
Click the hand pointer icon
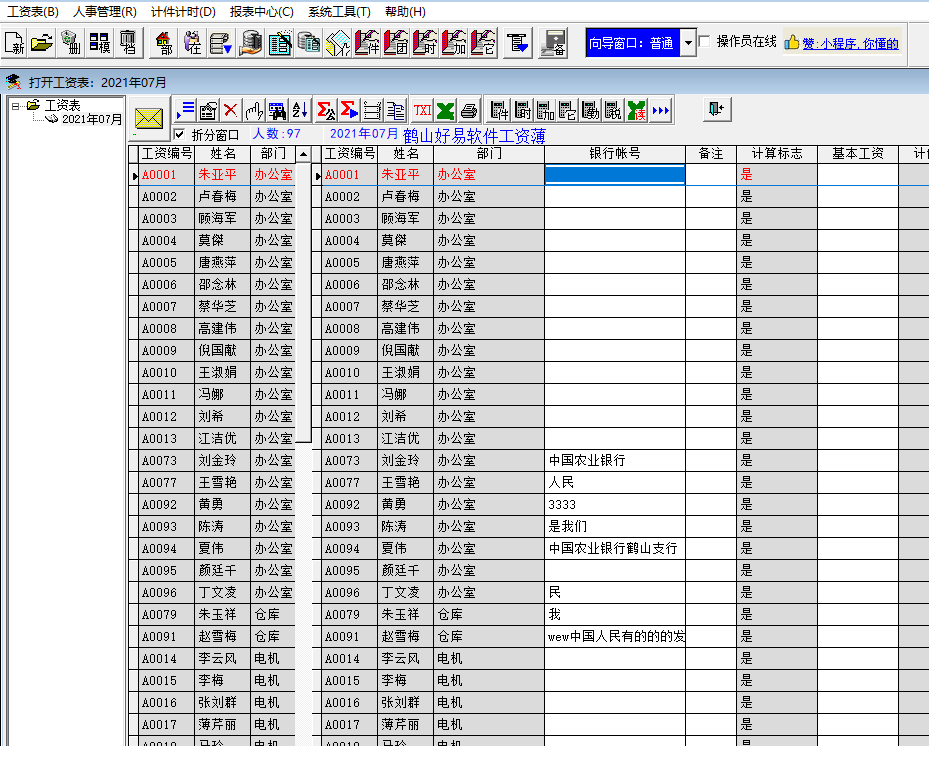[254, 110]
